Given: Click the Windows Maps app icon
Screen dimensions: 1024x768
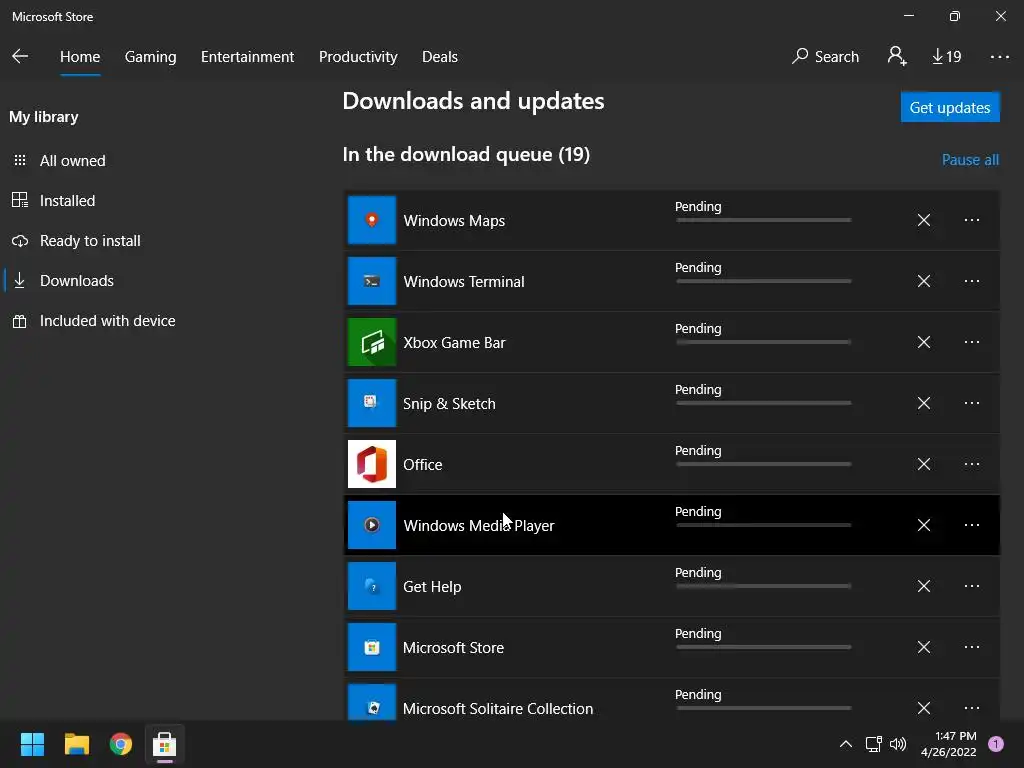Looking at the screenshot, I should [372, 220].
